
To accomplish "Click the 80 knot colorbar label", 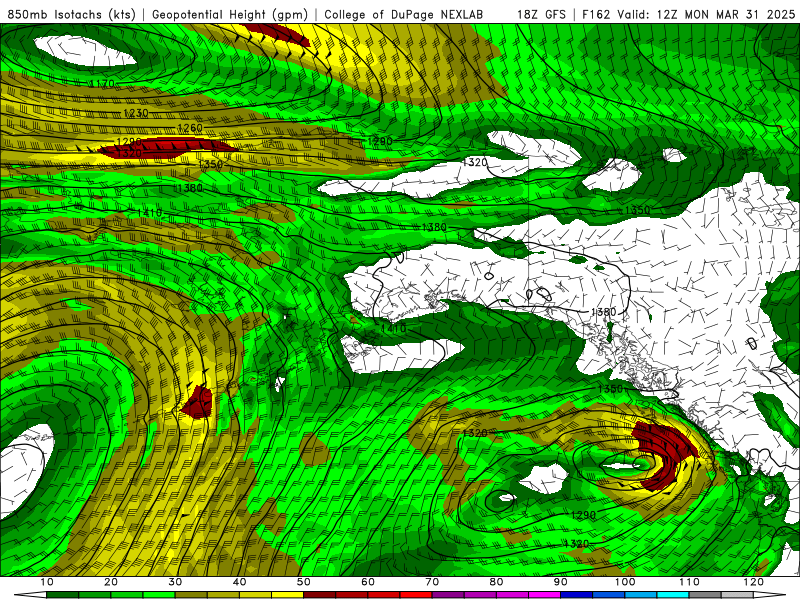I will pos(496,582).
